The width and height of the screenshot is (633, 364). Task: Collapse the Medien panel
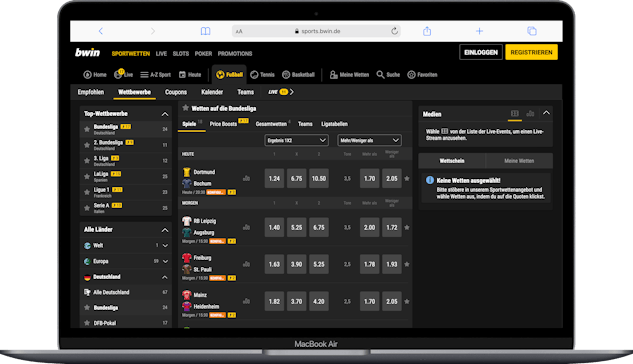click(546, 113)
